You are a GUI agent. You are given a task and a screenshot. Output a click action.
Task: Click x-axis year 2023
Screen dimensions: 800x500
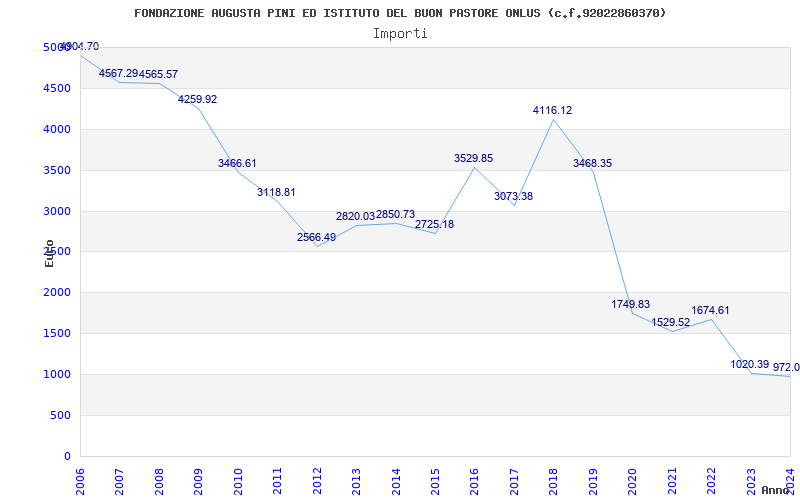(x=751, y=482)
